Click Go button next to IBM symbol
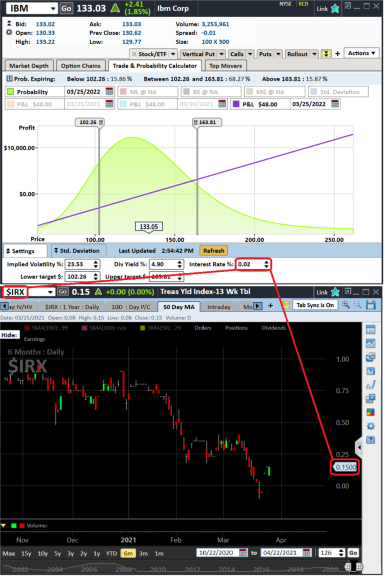The width and height of the screenshot is (385, 578). click(x=66, y=8)
